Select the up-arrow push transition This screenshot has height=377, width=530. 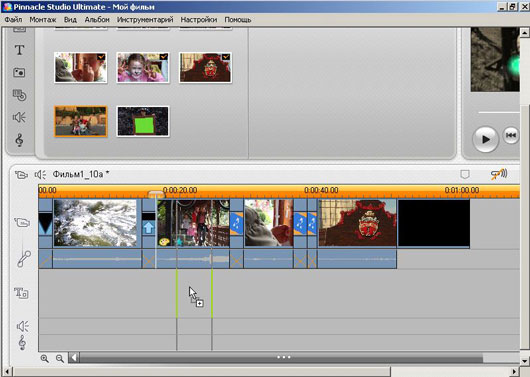coord(148,223)
